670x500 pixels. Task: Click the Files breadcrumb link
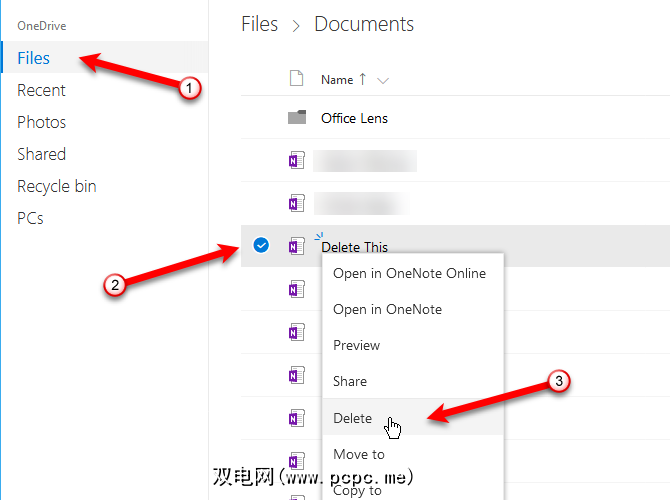[x=259, y=24]
